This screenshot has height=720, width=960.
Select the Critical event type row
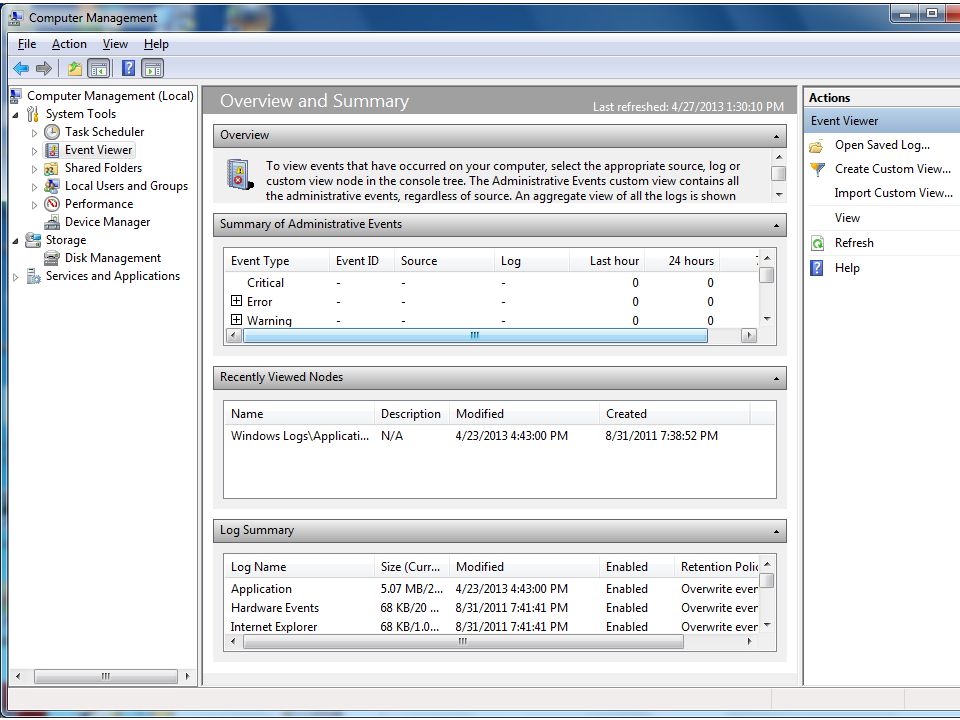(492, 283)
